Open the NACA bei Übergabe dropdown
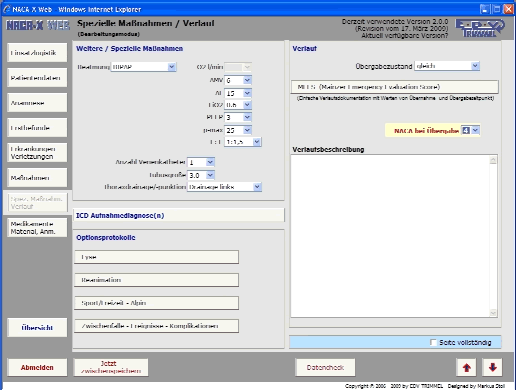Viewport: 516px width, 390px height. pos(470,130)
